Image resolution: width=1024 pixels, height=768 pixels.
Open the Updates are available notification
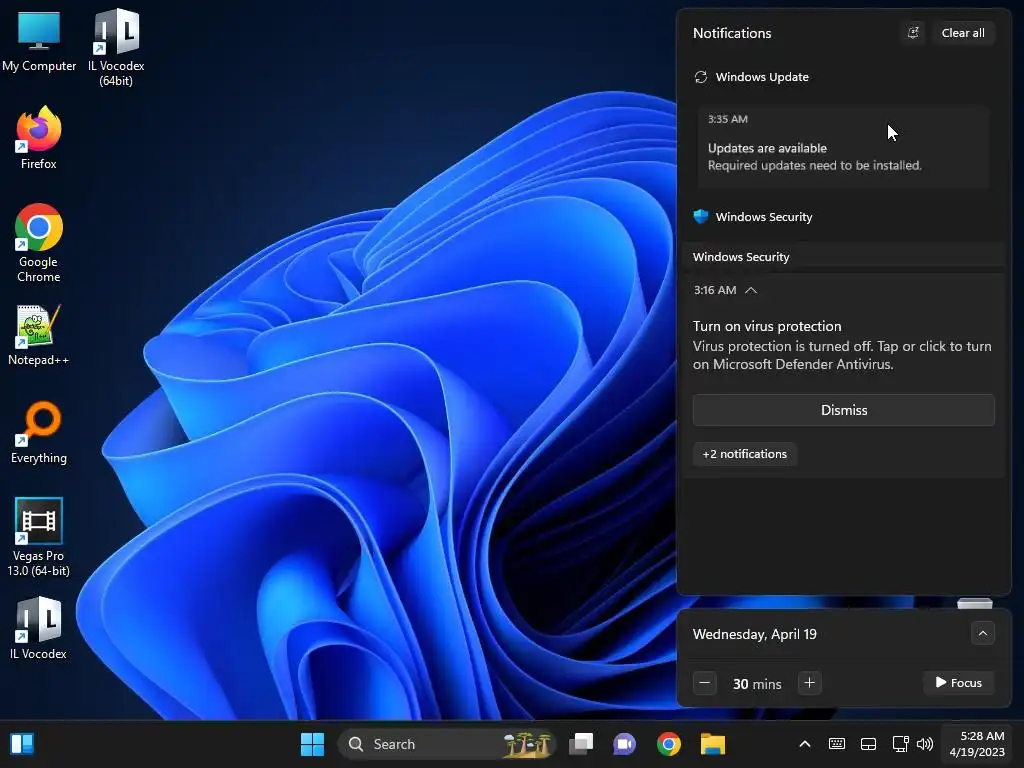point(843,146)
